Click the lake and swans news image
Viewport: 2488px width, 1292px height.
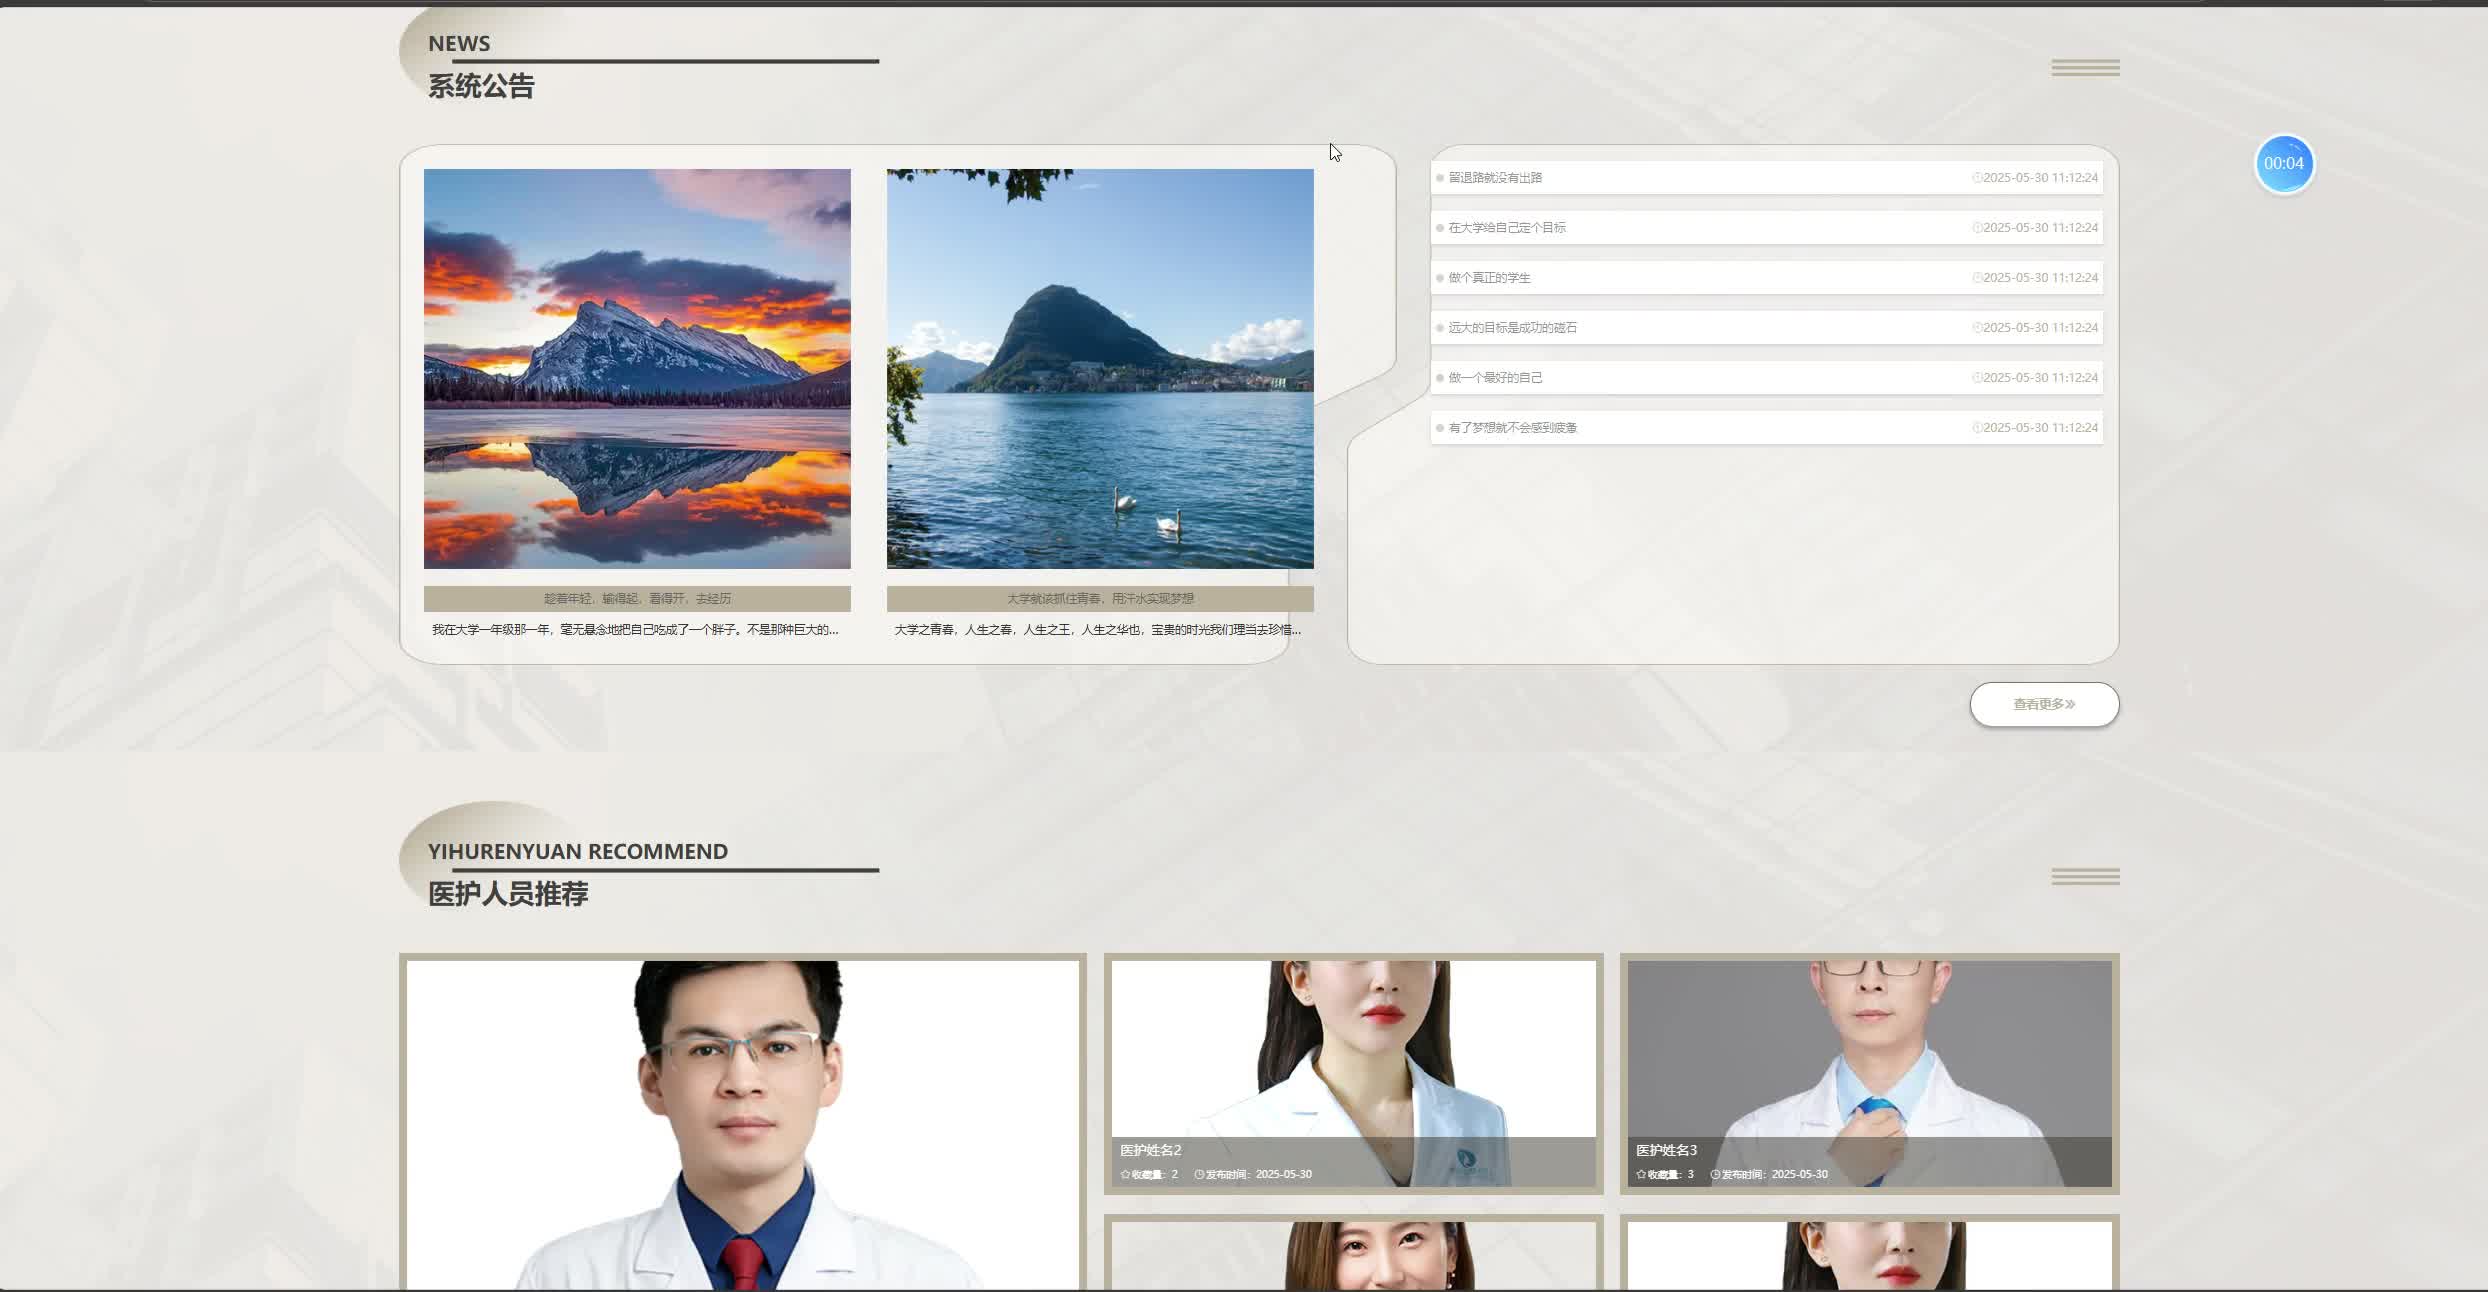point(1100,369)
